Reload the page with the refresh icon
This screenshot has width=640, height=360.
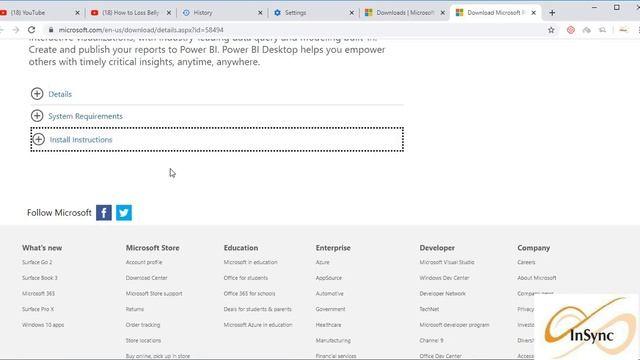coord(31,30)
